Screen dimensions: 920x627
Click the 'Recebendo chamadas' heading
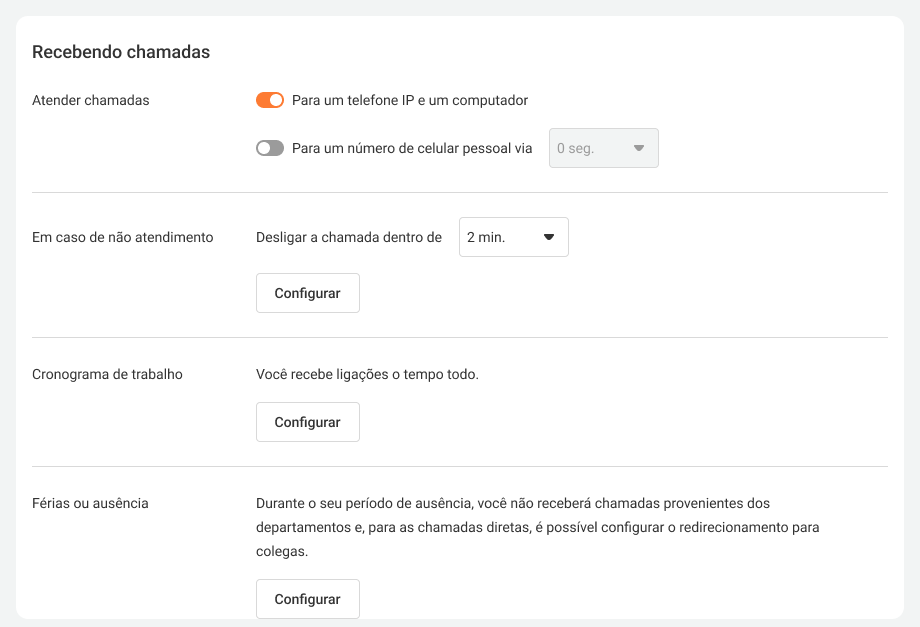(121, 52)
